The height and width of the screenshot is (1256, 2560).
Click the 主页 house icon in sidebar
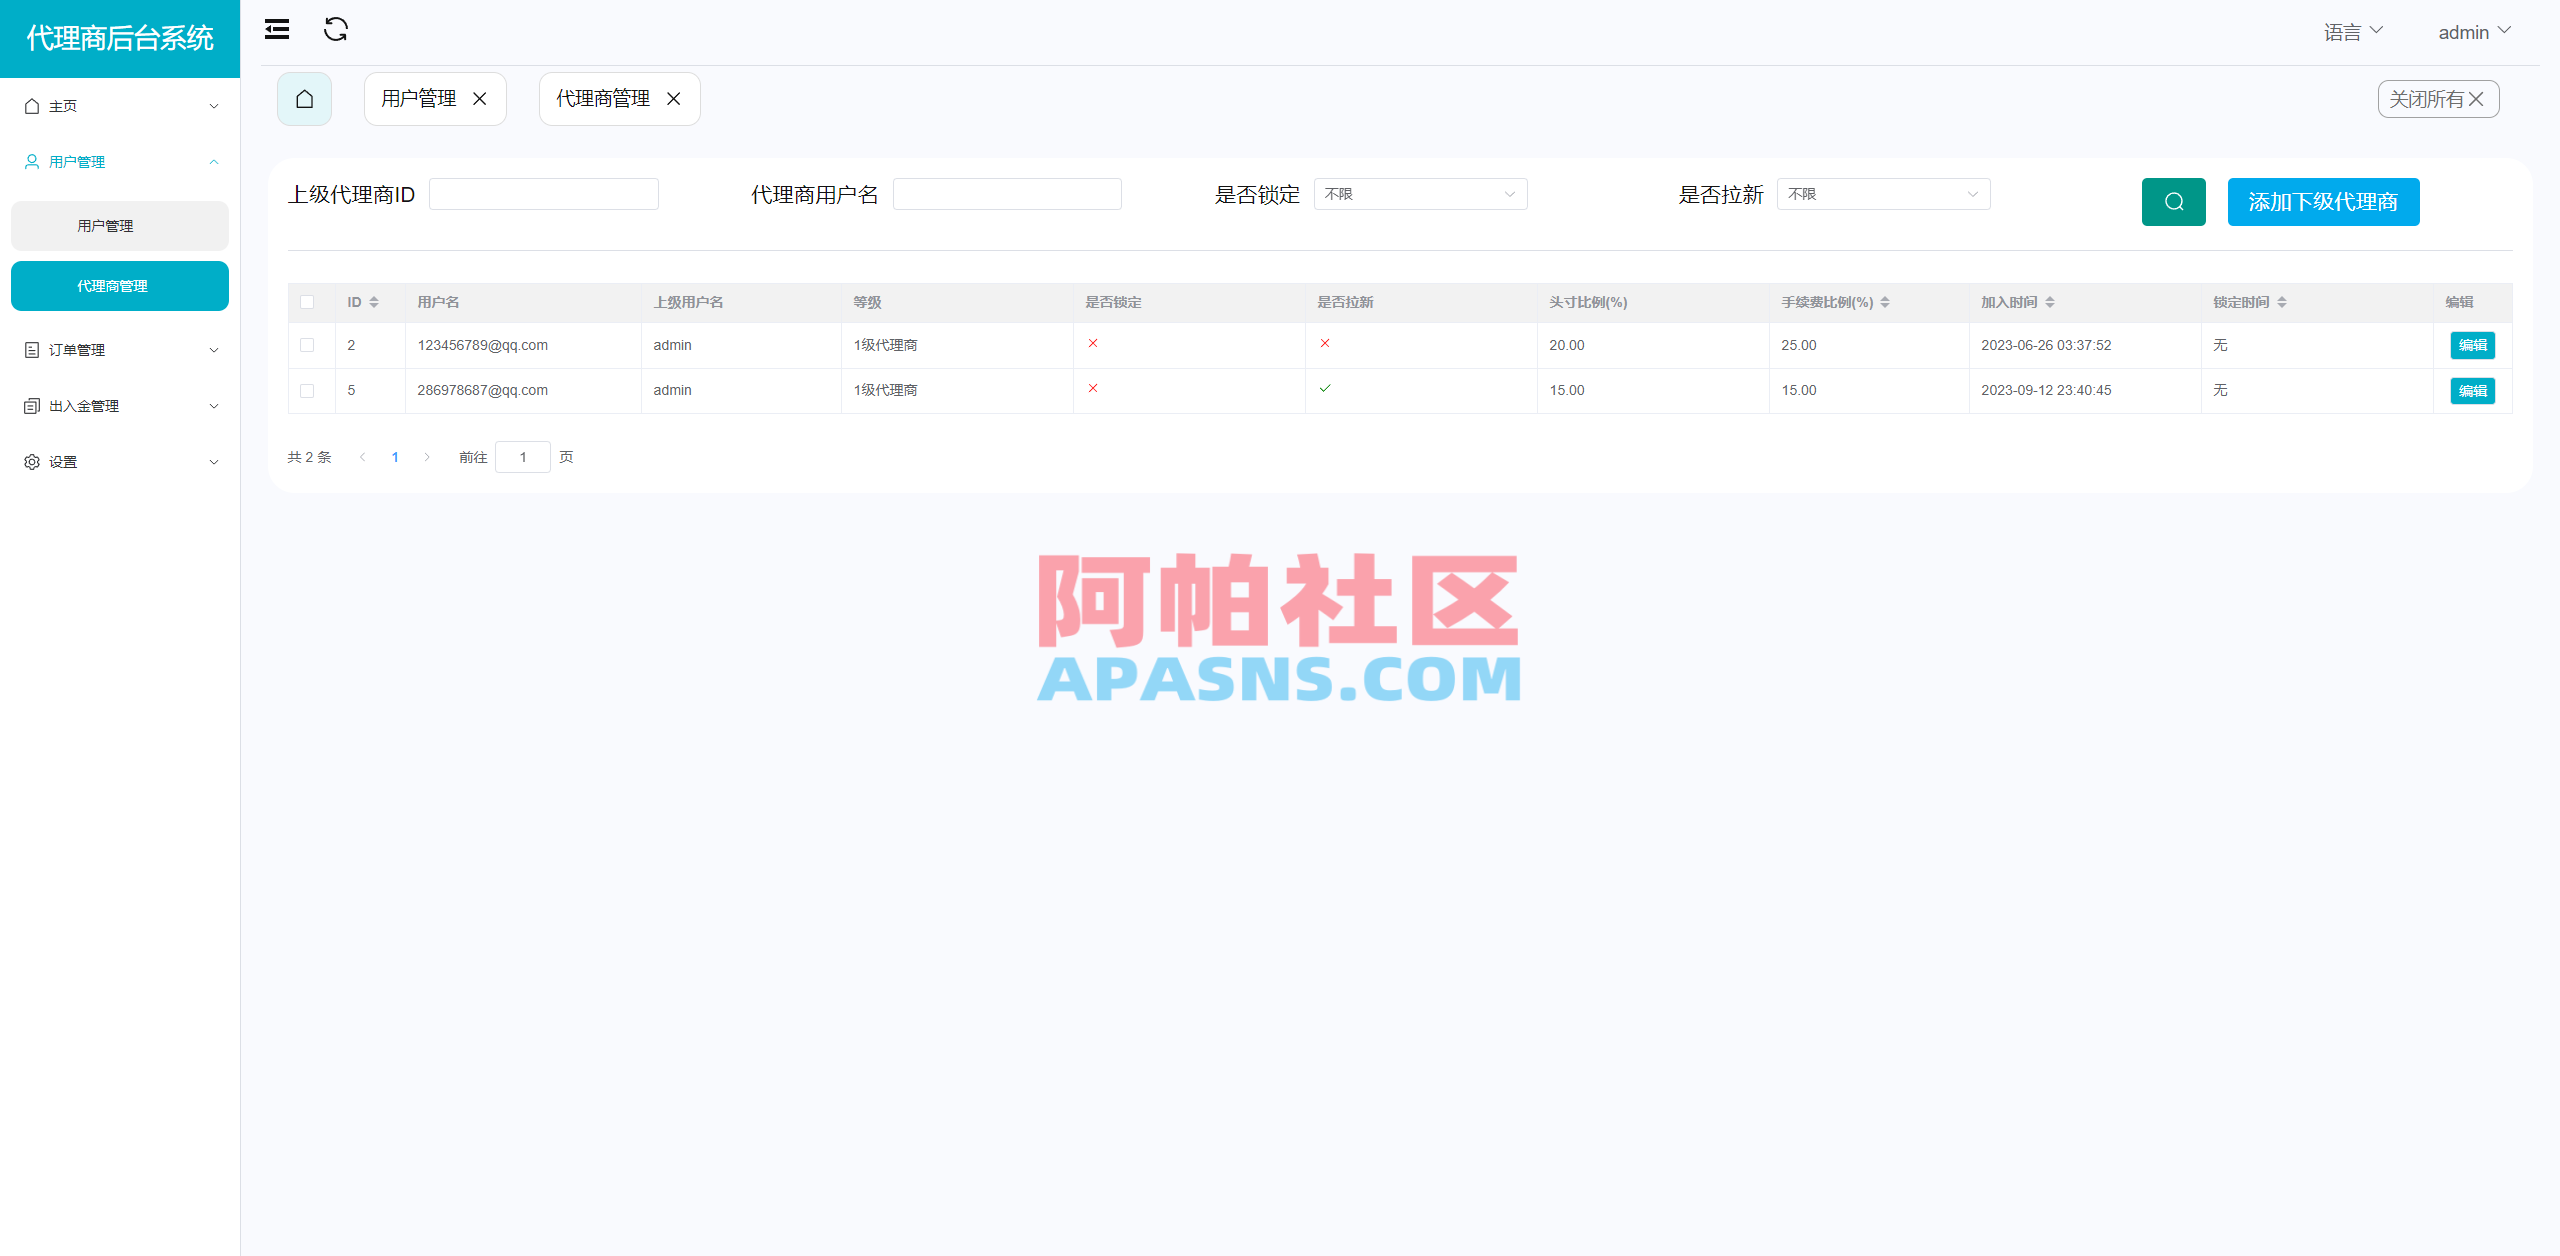[x=30, y=105]
